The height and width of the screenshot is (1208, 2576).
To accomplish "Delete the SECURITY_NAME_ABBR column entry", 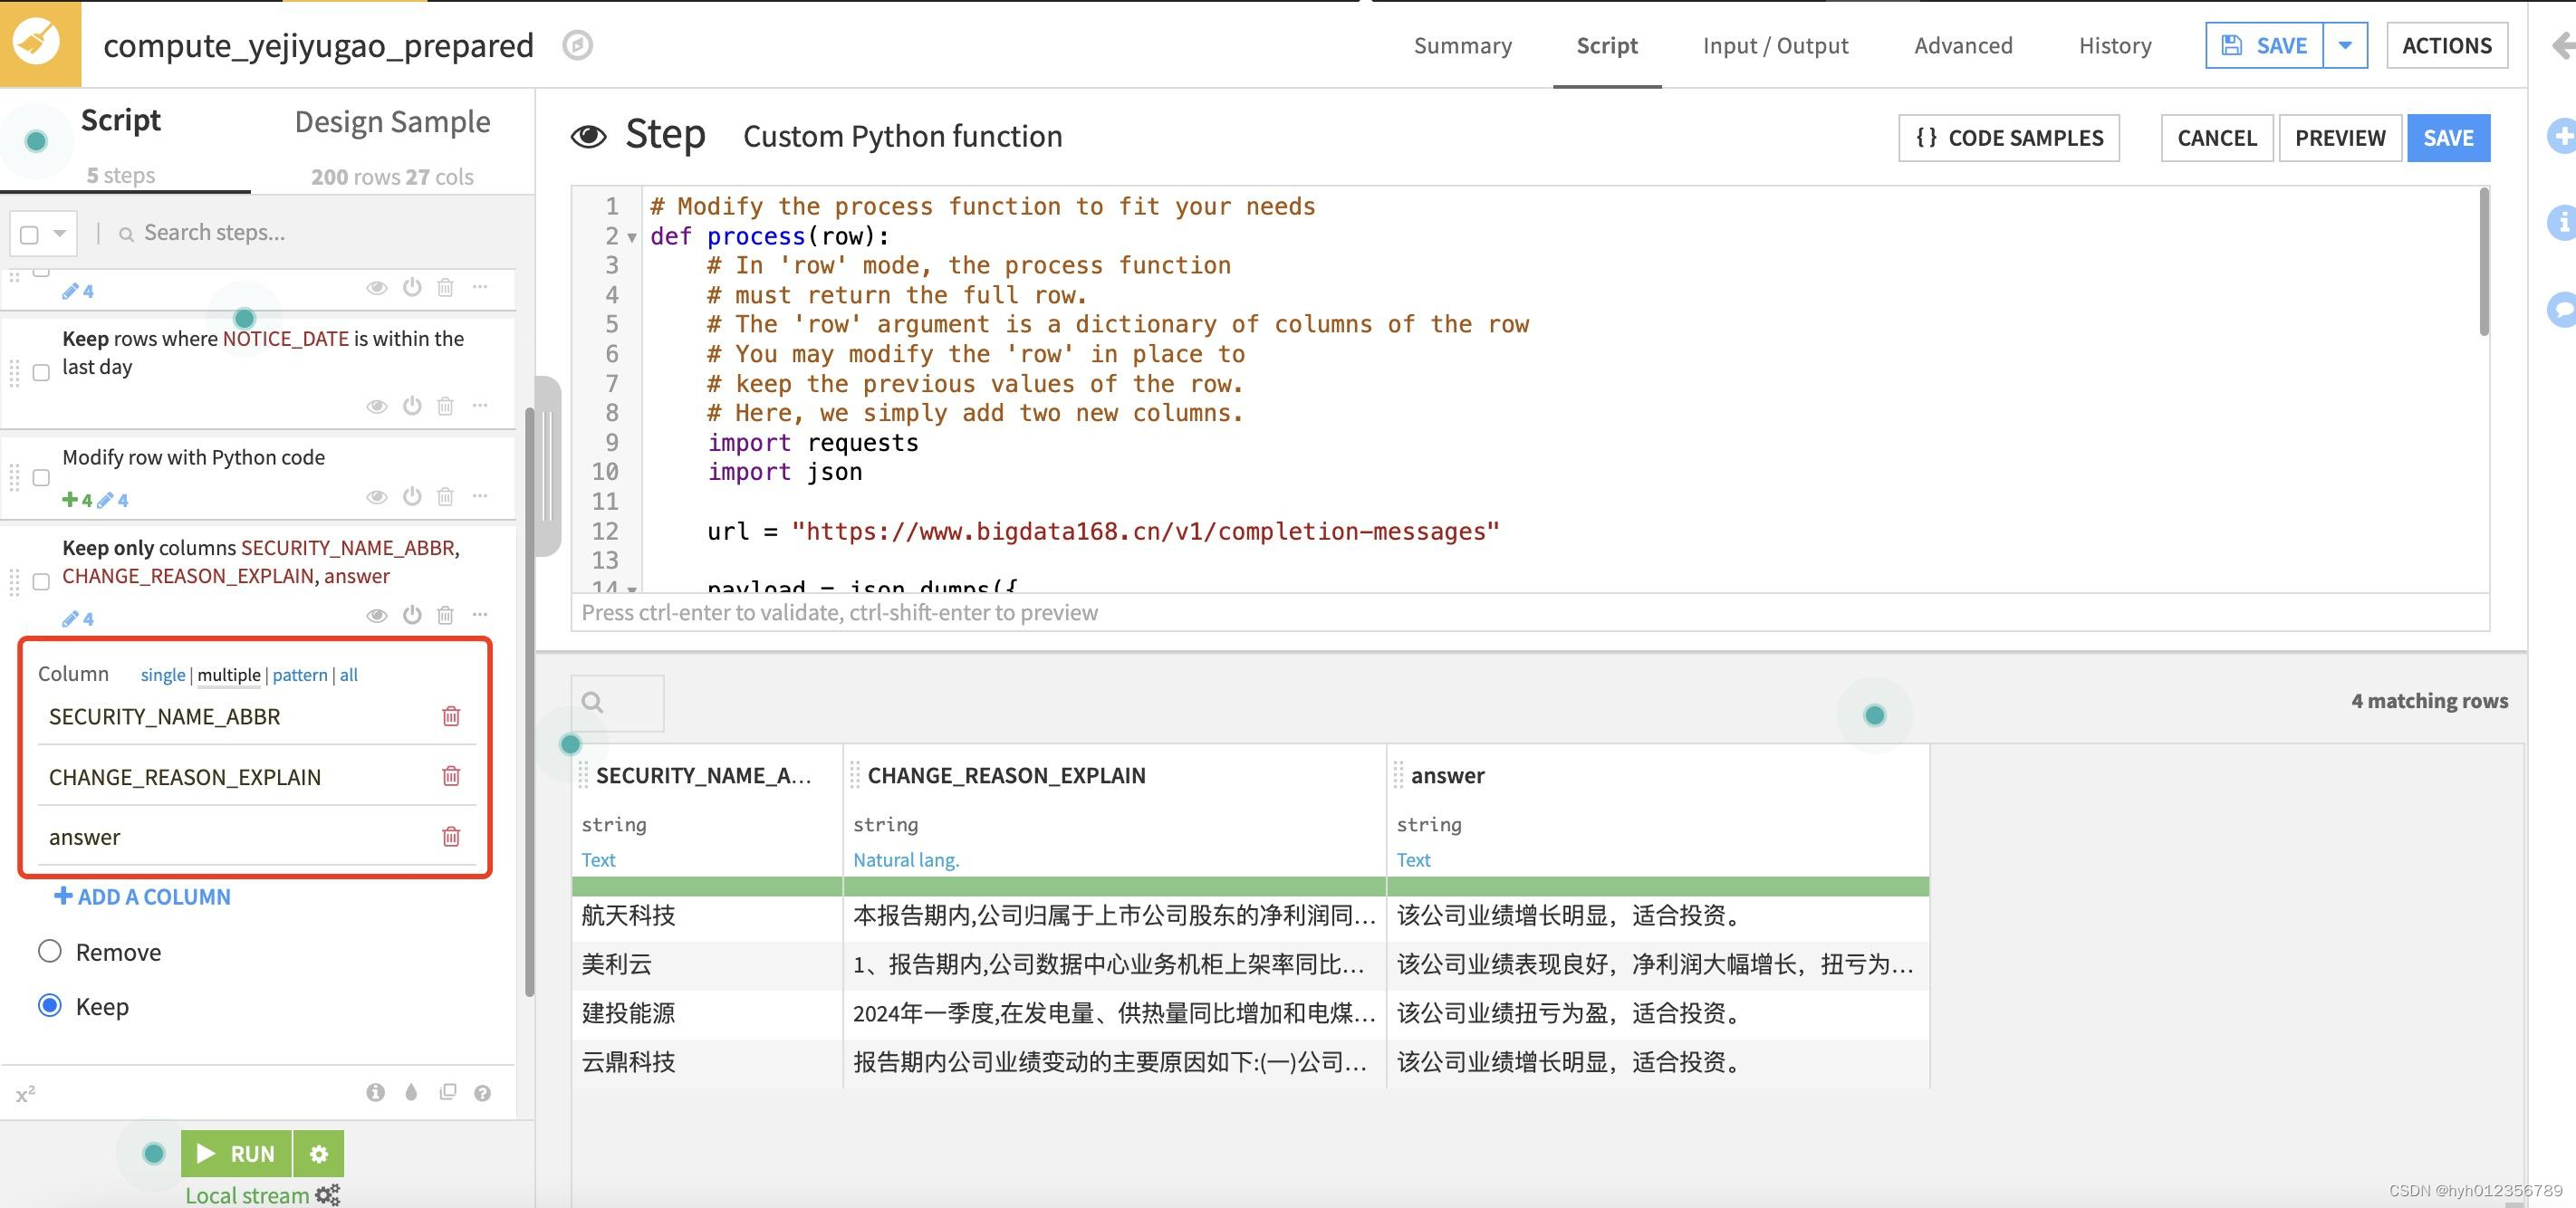I will tap(451, 716).
